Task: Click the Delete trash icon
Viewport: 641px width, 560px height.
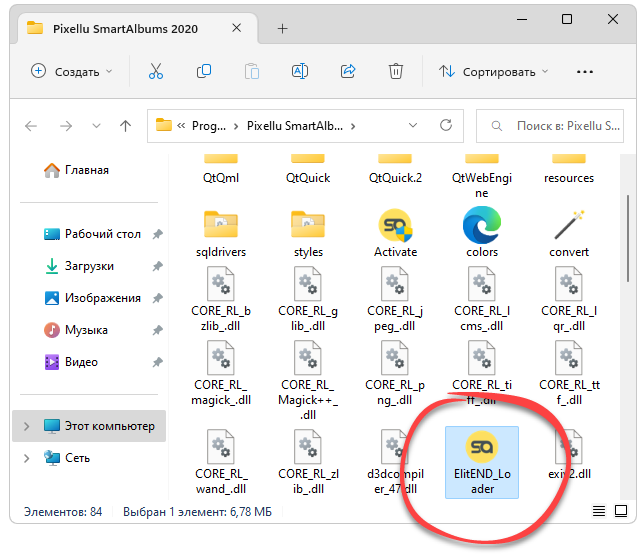Action: pyautogui.click(x=396, y=71)
